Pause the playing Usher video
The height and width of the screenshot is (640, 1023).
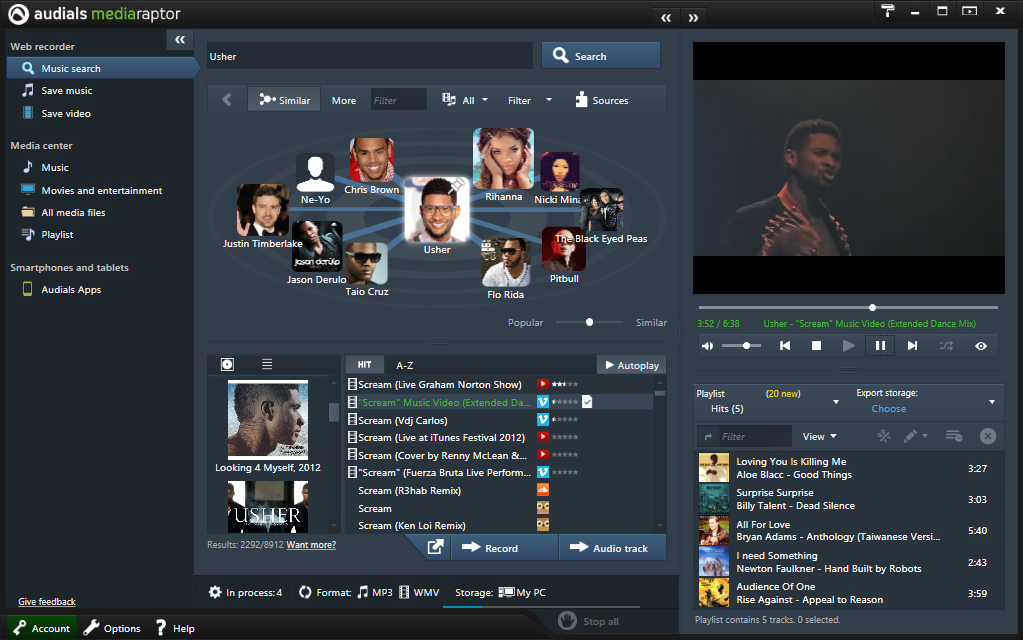[x=880, y=346]
